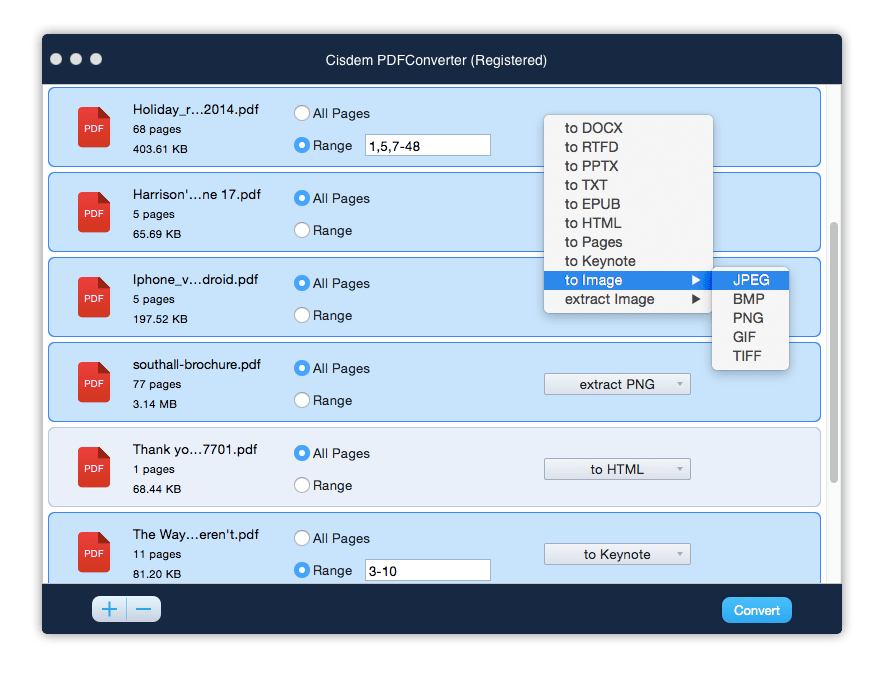
Task: Select Range for southall-brochure.pdf
Action: click(x=302, y=400)
